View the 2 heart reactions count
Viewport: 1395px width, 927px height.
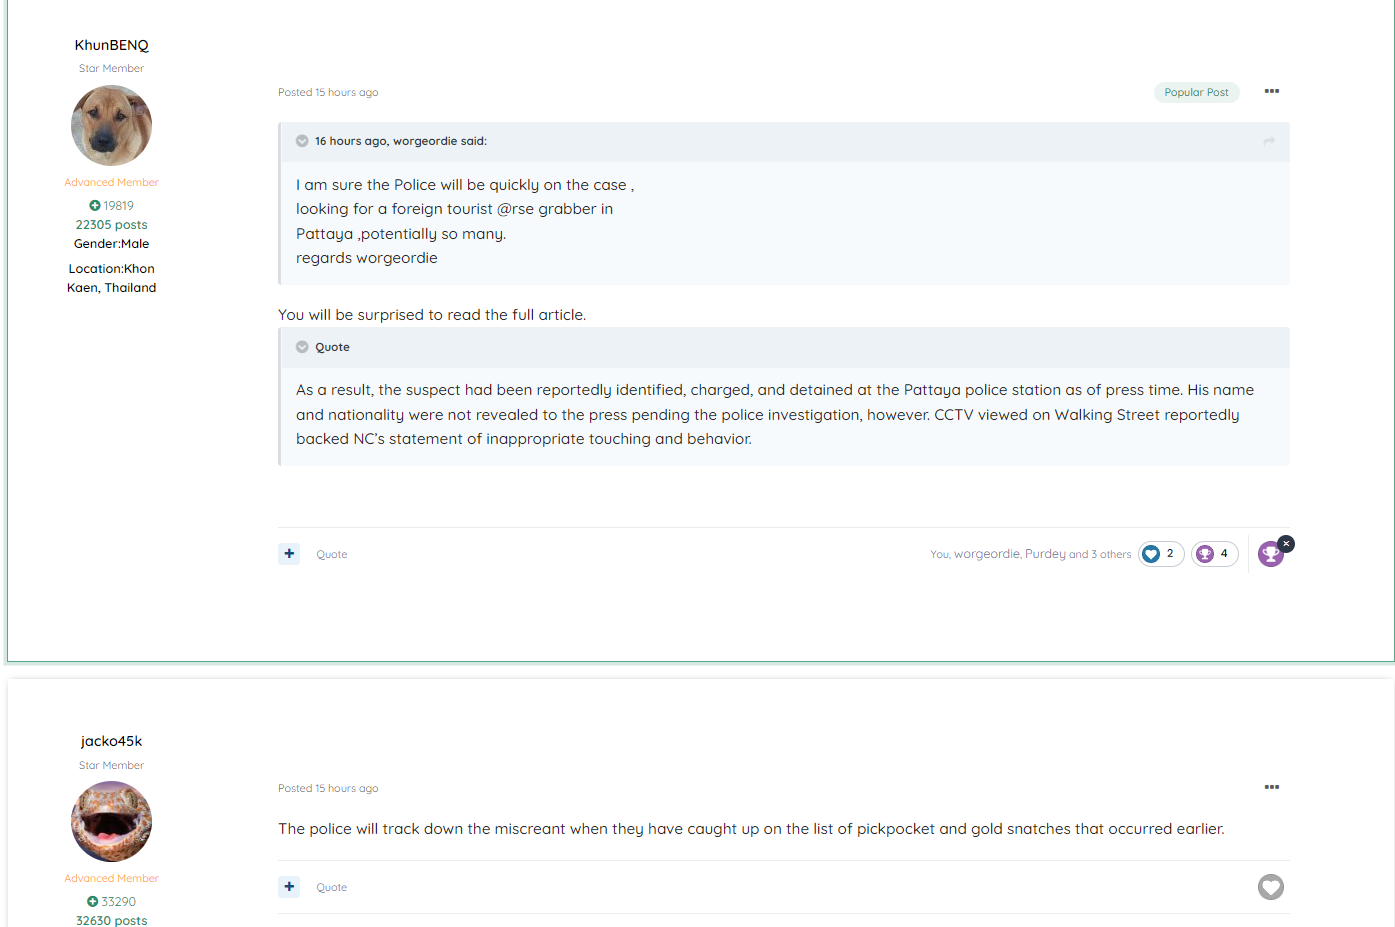point(1161,554)
